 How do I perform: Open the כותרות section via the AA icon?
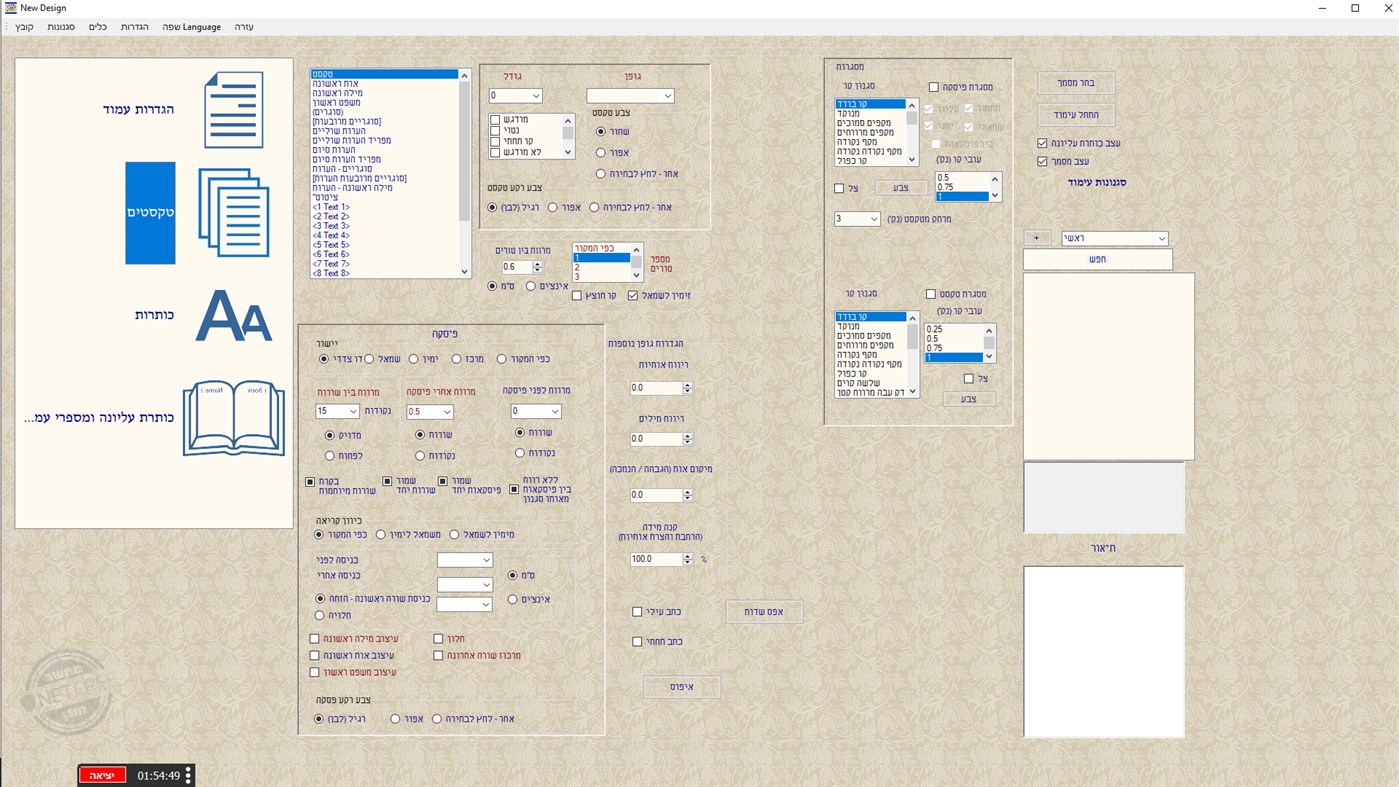point(235,316)
